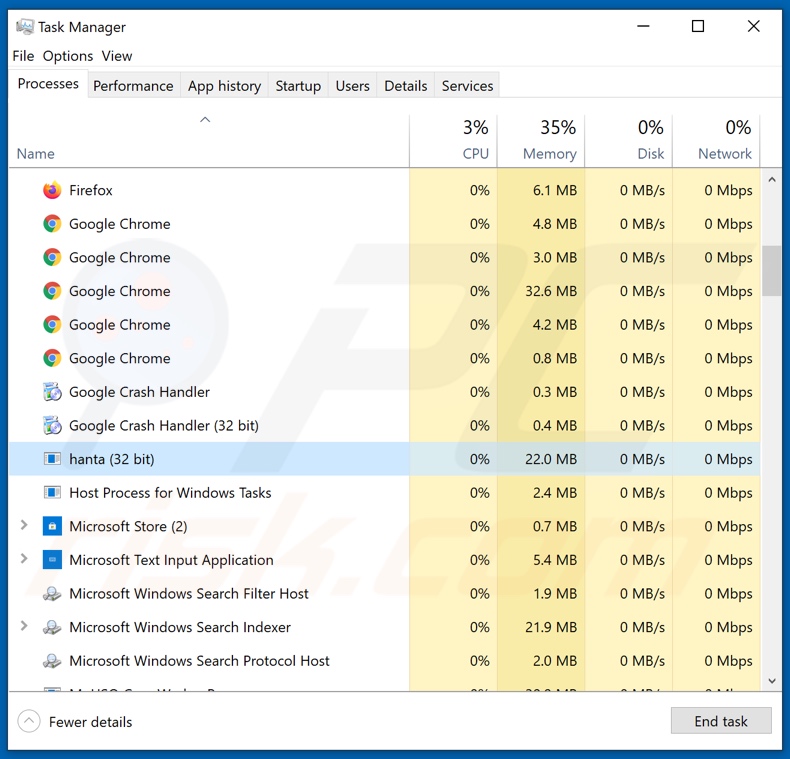790x759 pixels.
Task: Click the Windows Search Protocol Host icon
Action: pyautogui.click(x=52, y=661)
